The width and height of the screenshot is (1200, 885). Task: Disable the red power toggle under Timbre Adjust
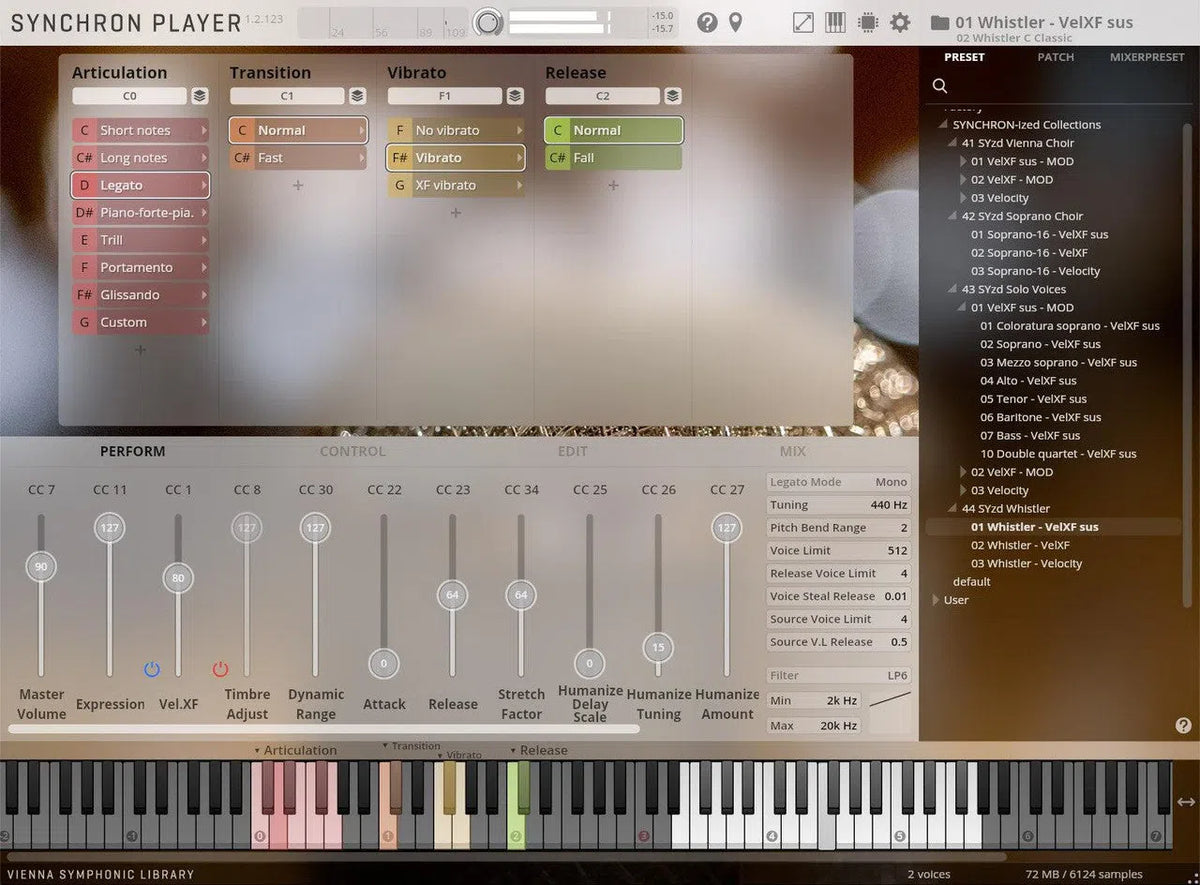pyautogui.click(x=220, y=668)
